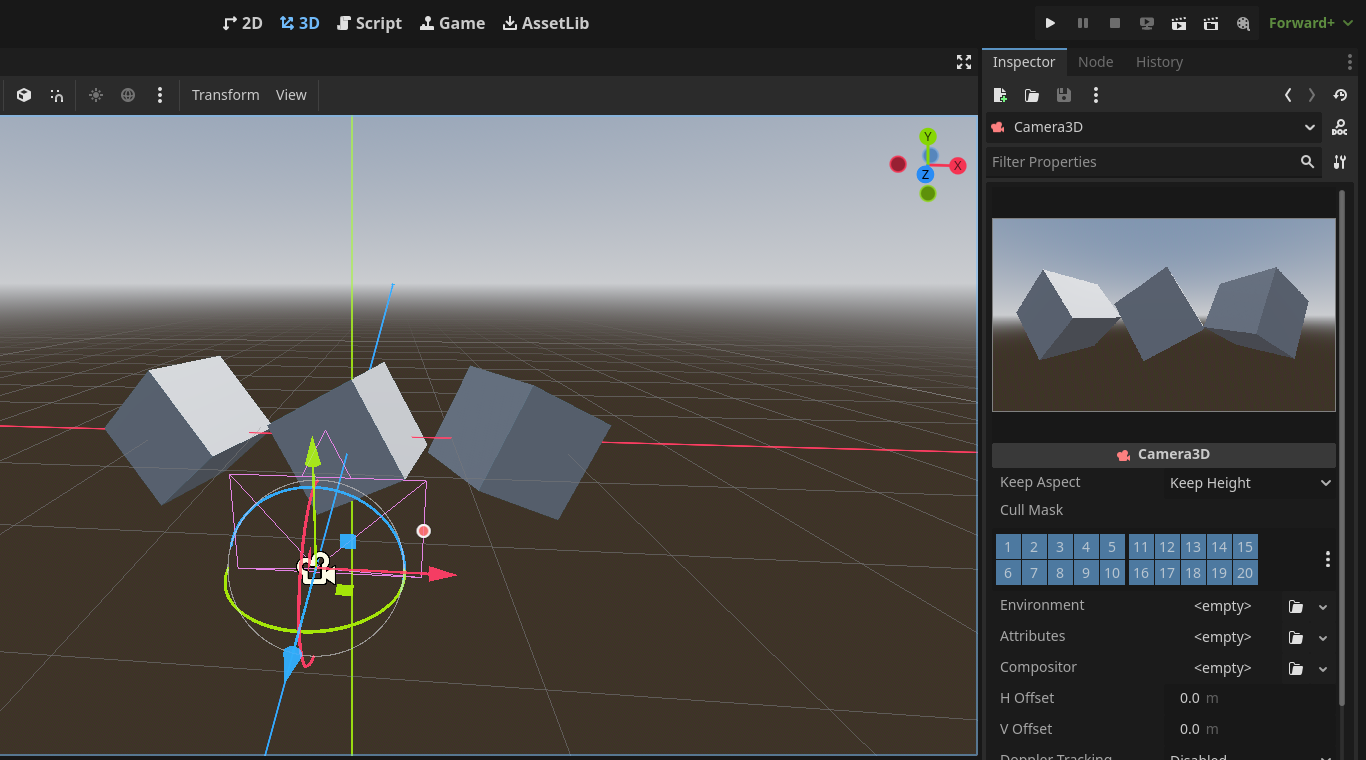Enable snap mode with the magnet icon
Viewport: 1366px width, 760px height.
click(56, 95)
